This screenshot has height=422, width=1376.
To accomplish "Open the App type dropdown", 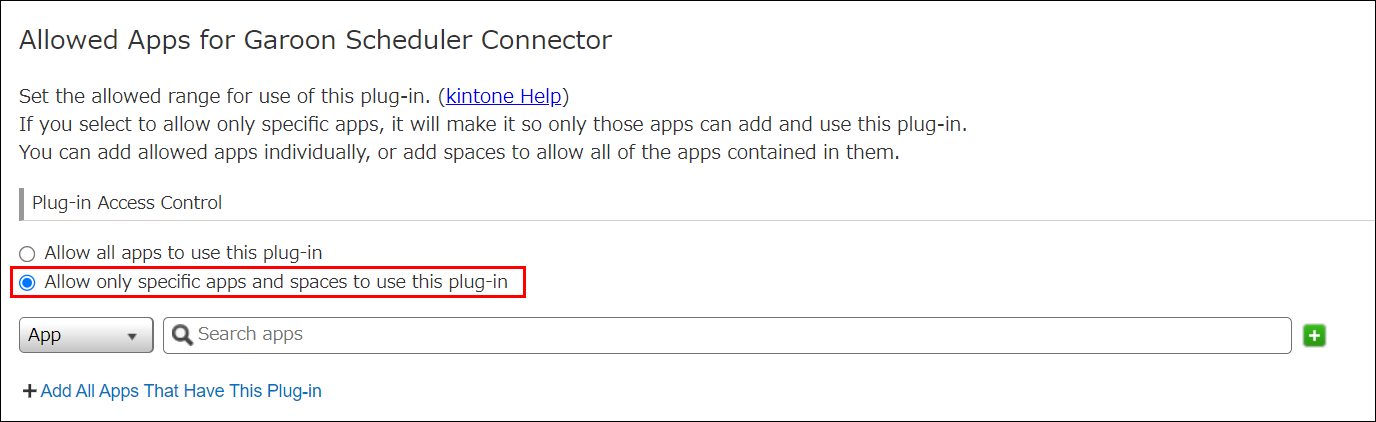I will coord(86,336).
